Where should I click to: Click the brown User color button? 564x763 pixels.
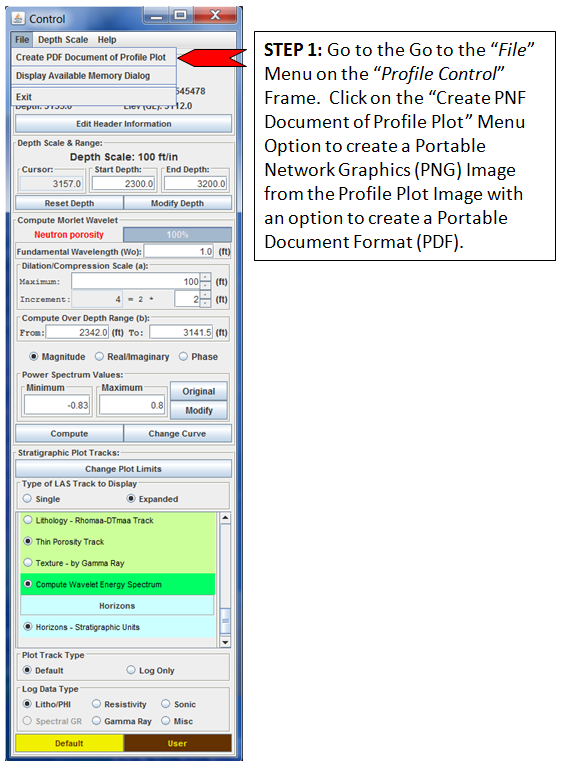tap(178, 743)
